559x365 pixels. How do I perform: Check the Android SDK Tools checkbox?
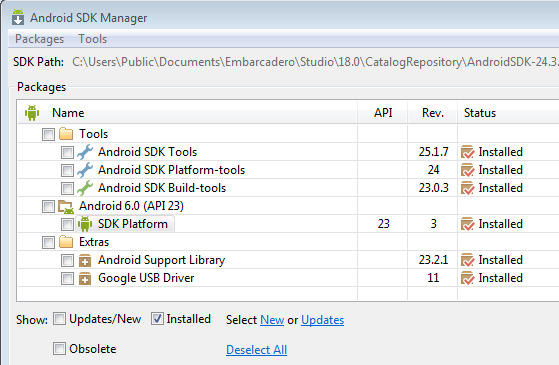click(x=67, y=152)
